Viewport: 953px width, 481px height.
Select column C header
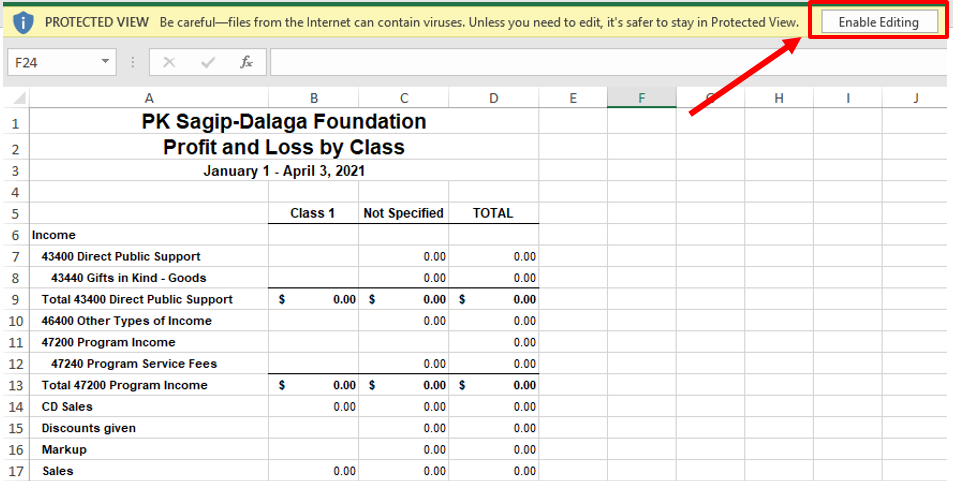point(404,98)
